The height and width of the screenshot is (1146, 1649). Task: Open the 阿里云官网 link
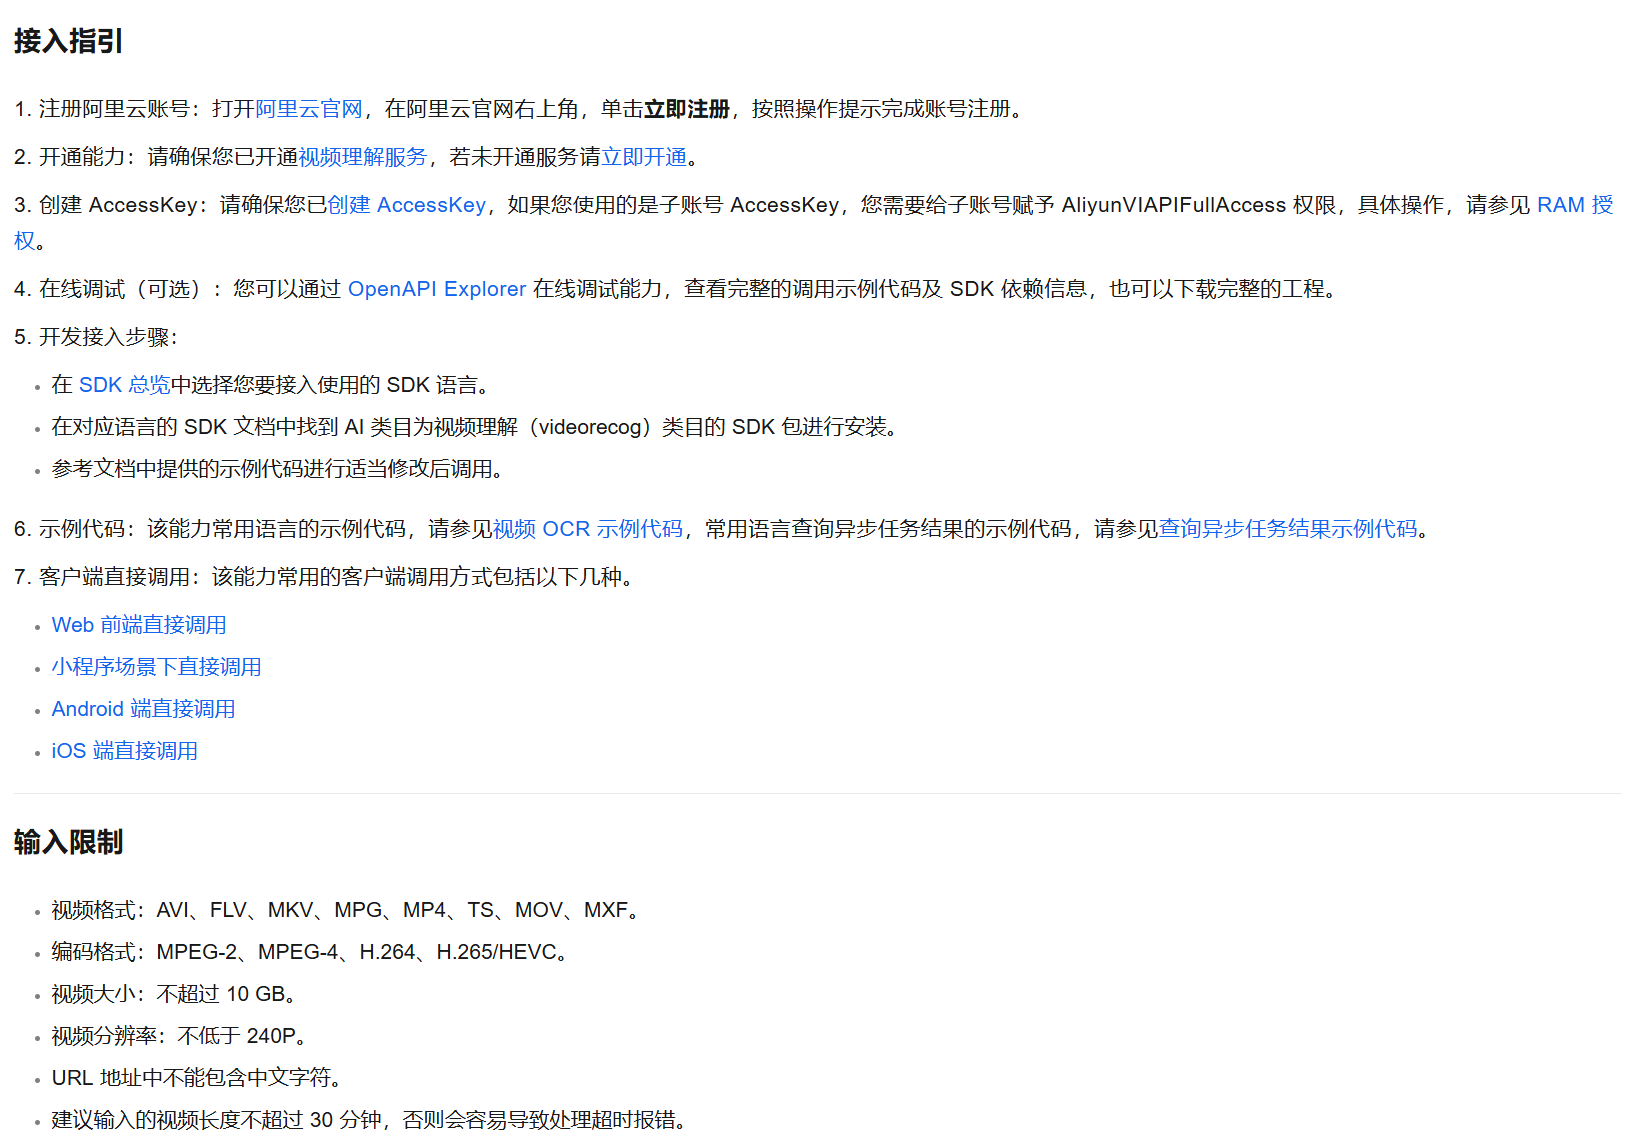tap(309, 109)
